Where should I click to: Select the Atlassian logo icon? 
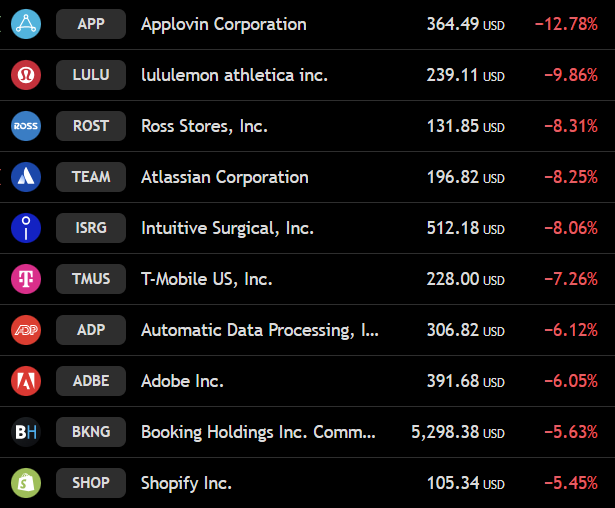pyautogui.click(x=26, y=177)
